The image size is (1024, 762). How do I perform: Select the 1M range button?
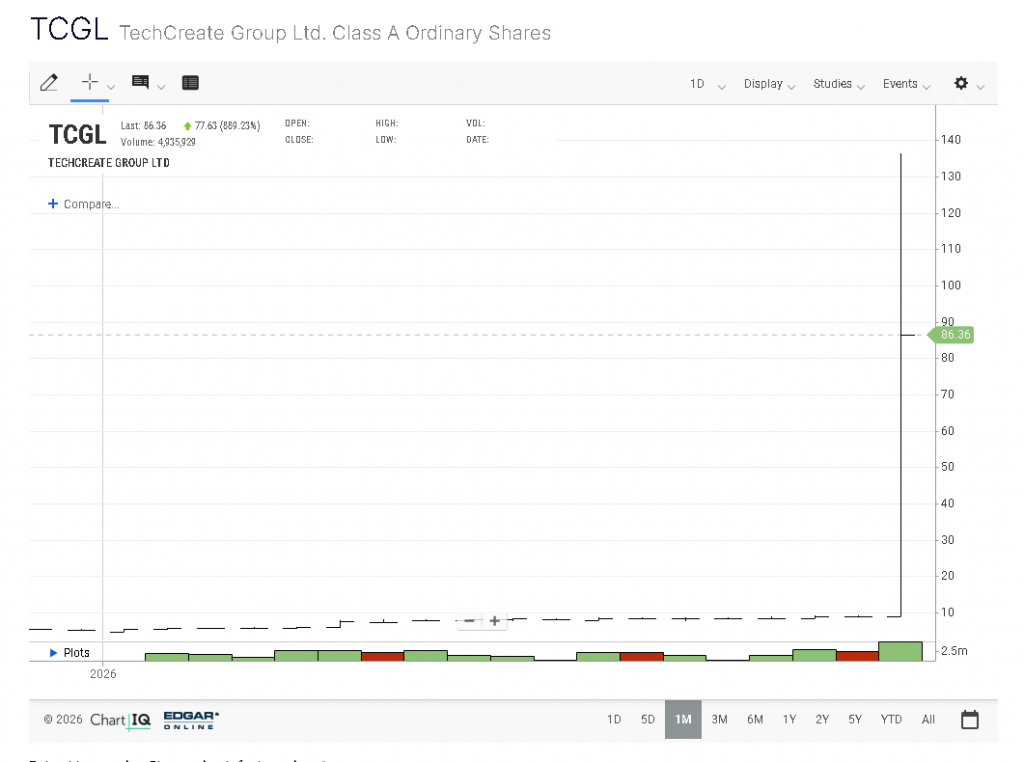pyautogui.click(x=683, y=719)
